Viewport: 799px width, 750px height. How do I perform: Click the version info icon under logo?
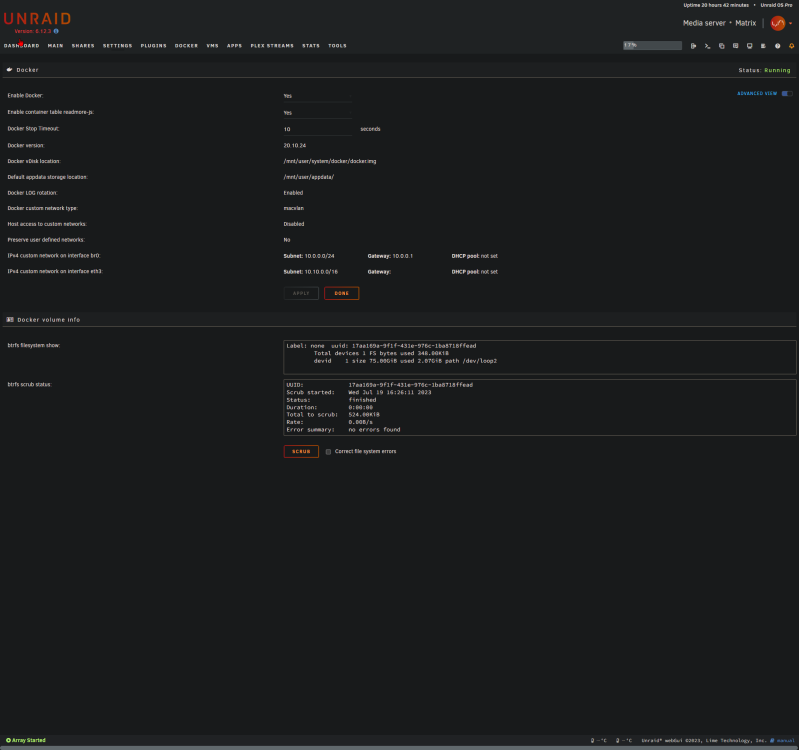tap(56, 31)
